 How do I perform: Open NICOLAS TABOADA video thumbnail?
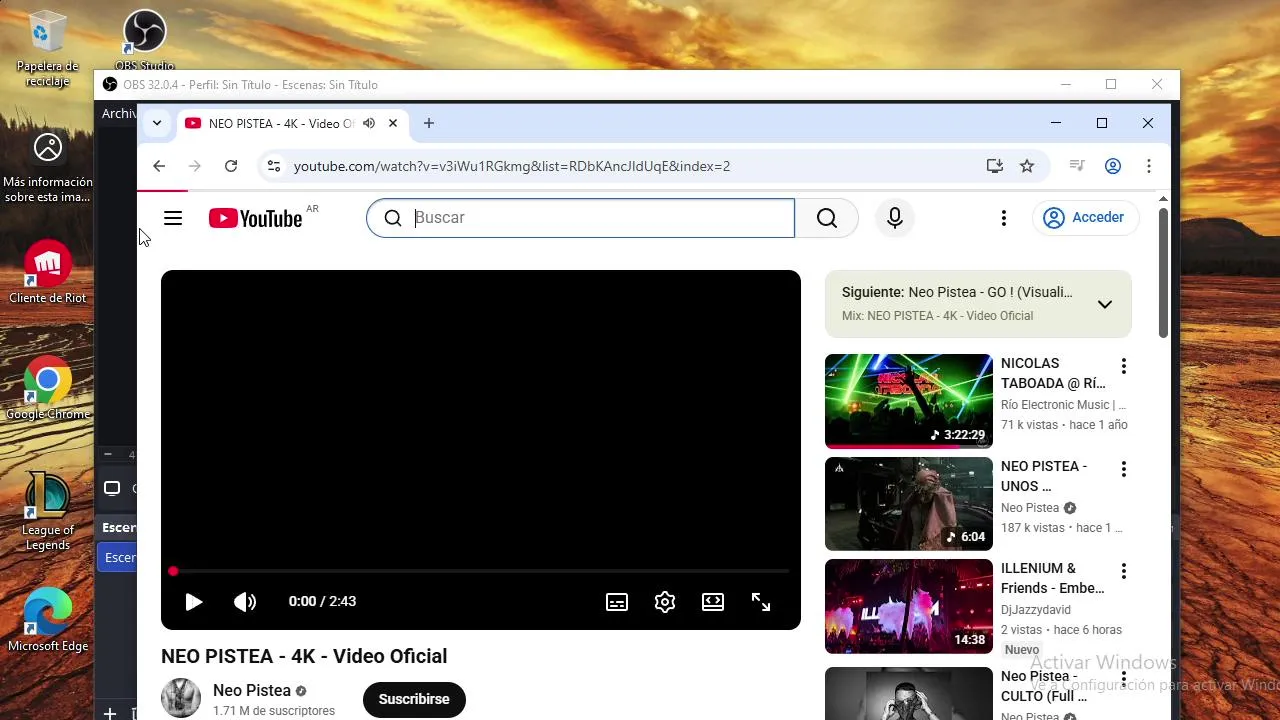(x=909, y=401)
